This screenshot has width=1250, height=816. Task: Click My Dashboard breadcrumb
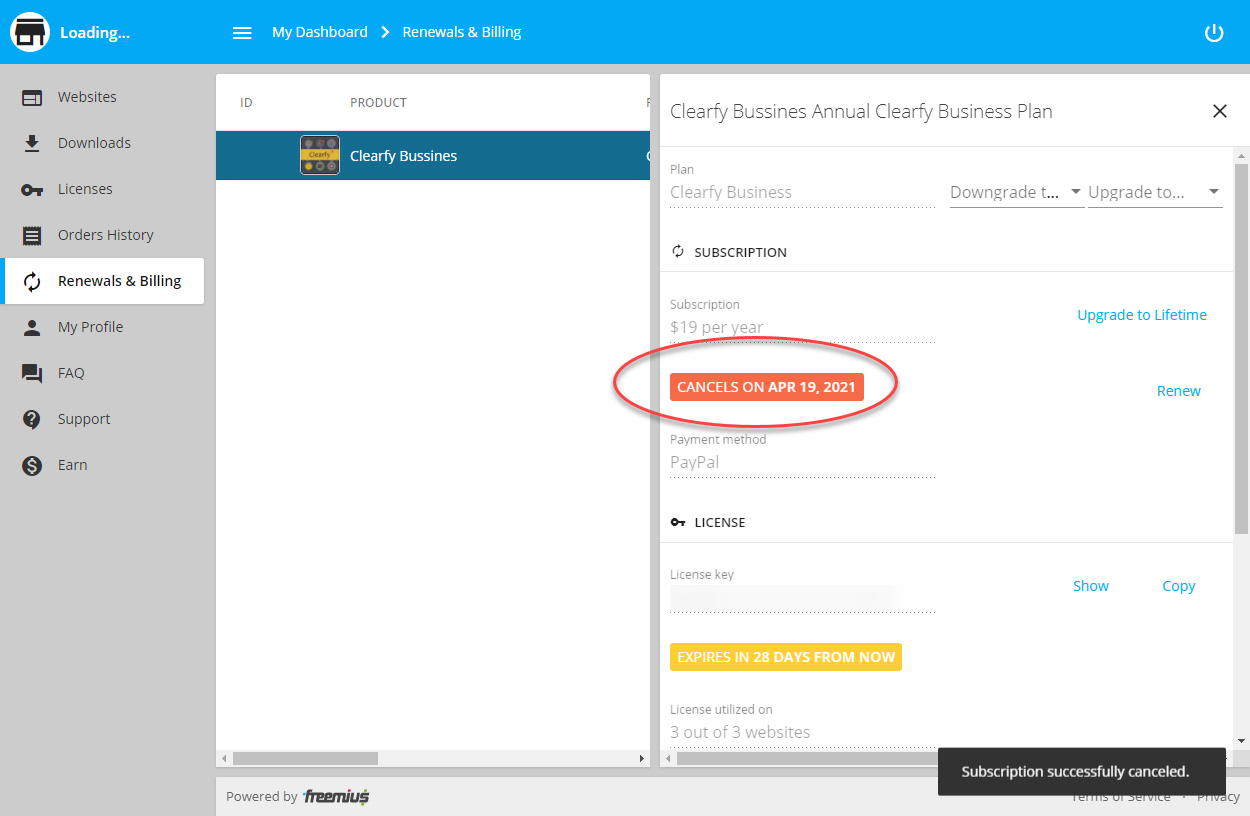point(320,32)
